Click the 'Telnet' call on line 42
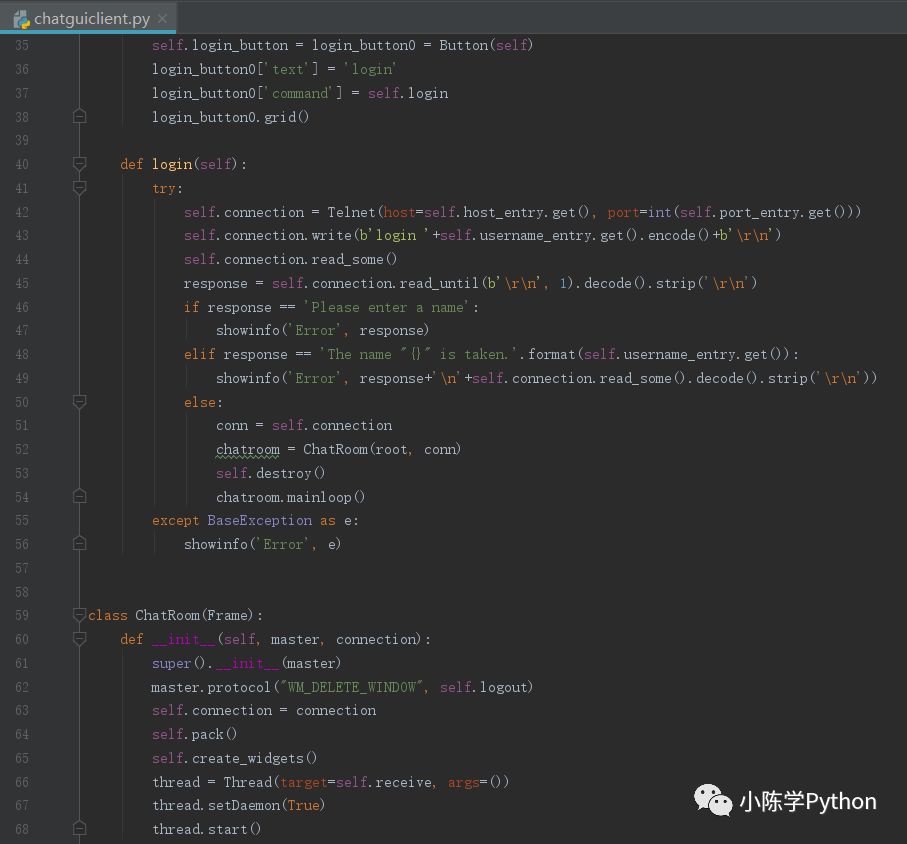The width and height of the screenshot is (907, 844). 351,212
